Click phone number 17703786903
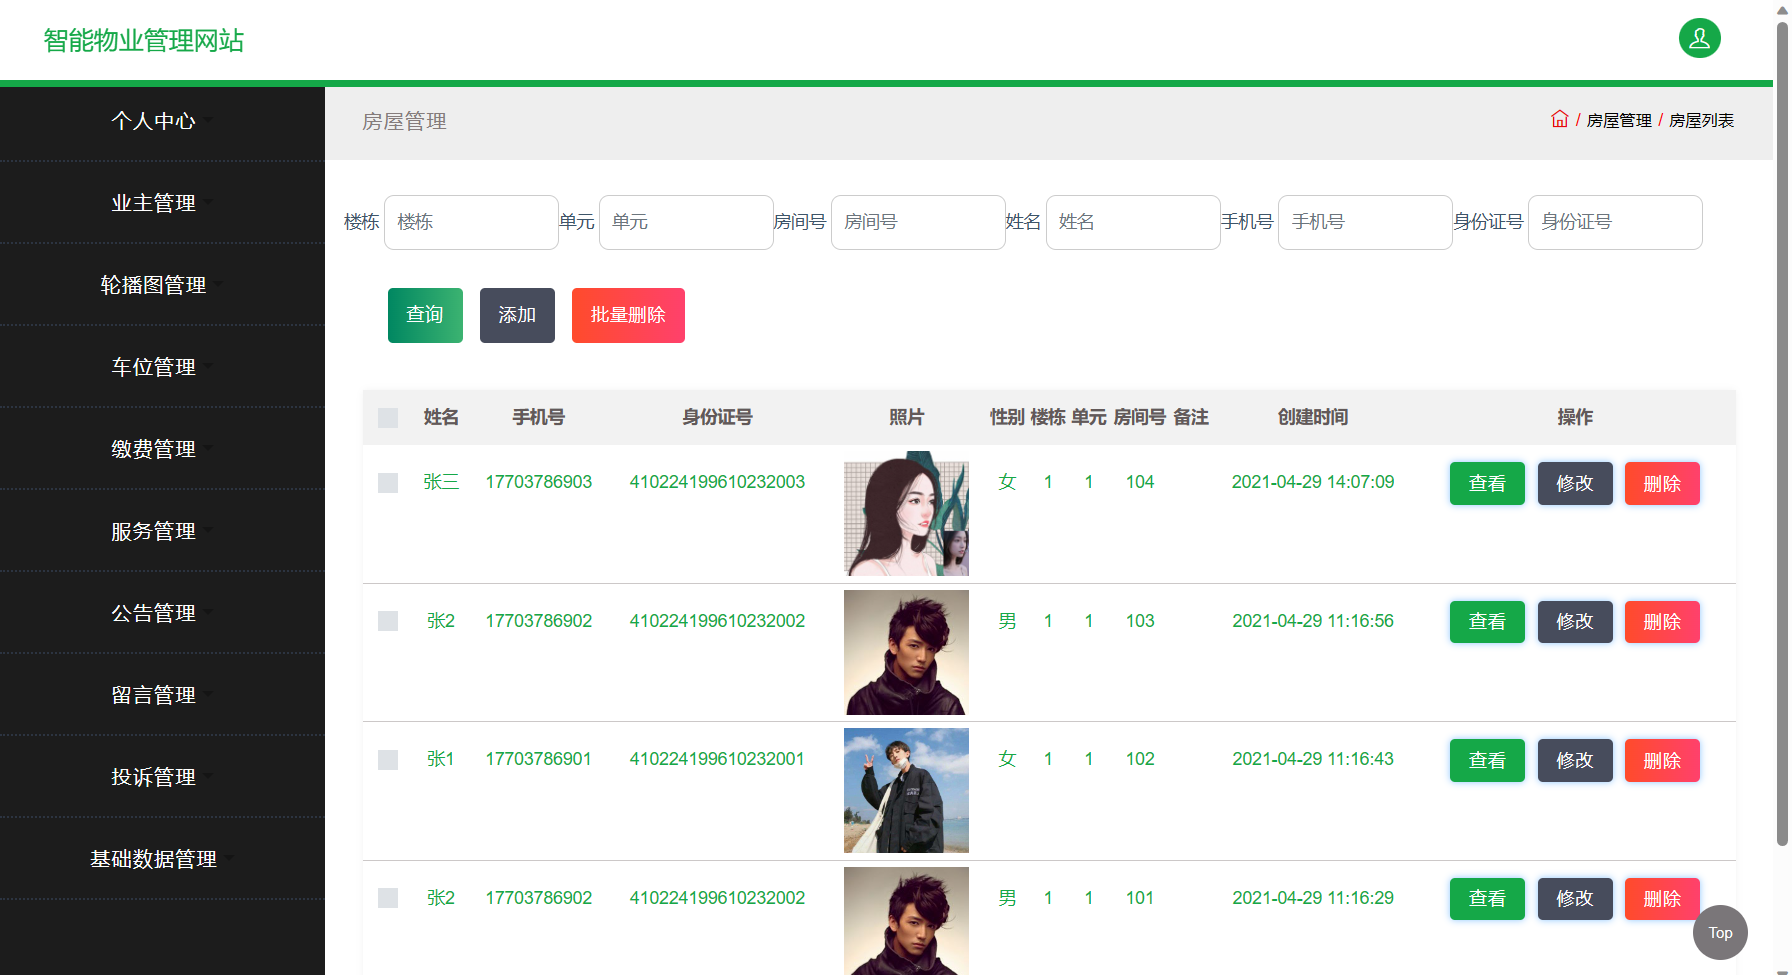The height and width of the screenshot is (975, 1792). pyautogui.click(x=539, y=482)
